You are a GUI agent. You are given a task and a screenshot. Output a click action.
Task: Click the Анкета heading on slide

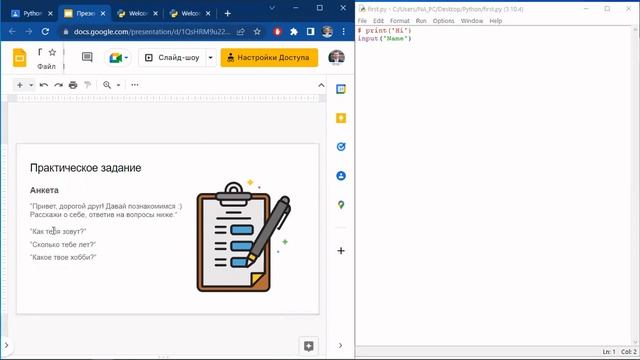[x=44, y=190]
